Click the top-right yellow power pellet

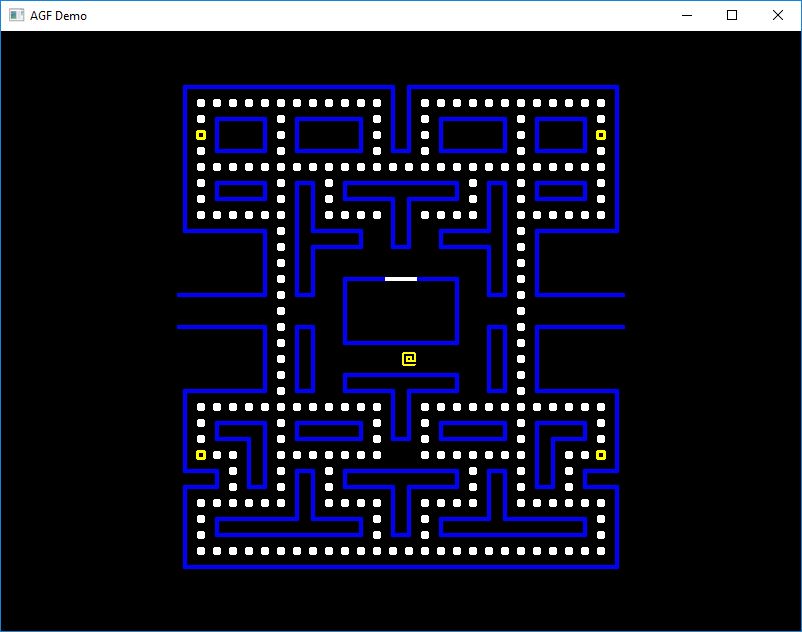(601, 135)
